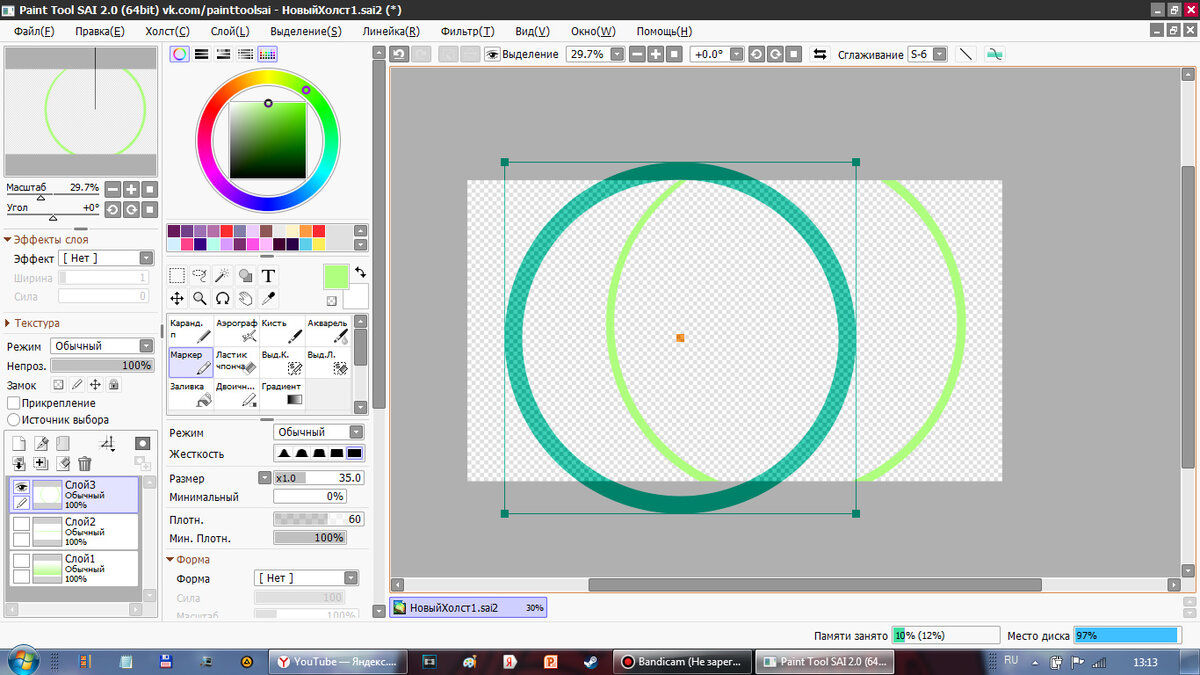This screenshot has width=1200, height=675.
Task: Select the Zoom magnifier tool
Action: coord(200,298)
